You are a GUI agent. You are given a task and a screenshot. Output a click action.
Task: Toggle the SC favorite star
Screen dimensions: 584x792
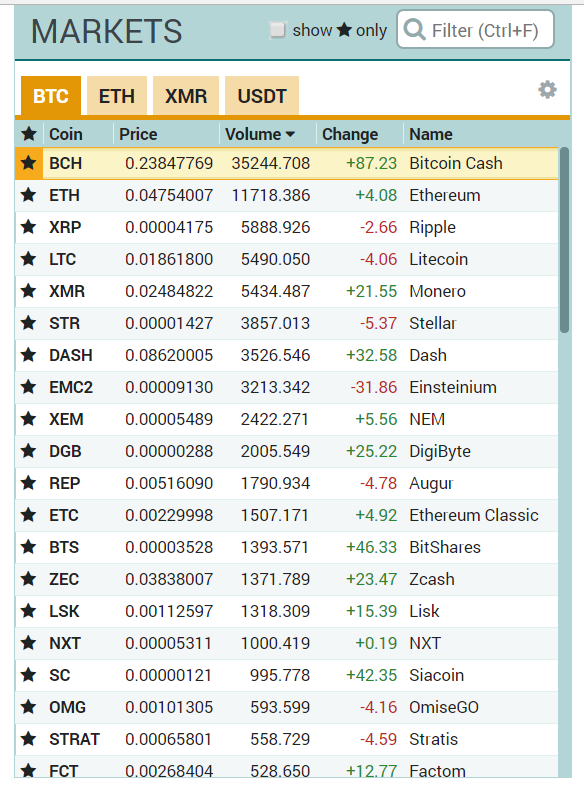click(x=29, y=675)
